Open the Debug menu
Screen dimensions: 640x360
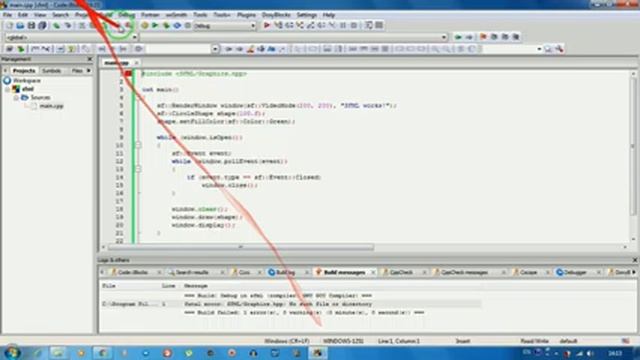[127, 15]
